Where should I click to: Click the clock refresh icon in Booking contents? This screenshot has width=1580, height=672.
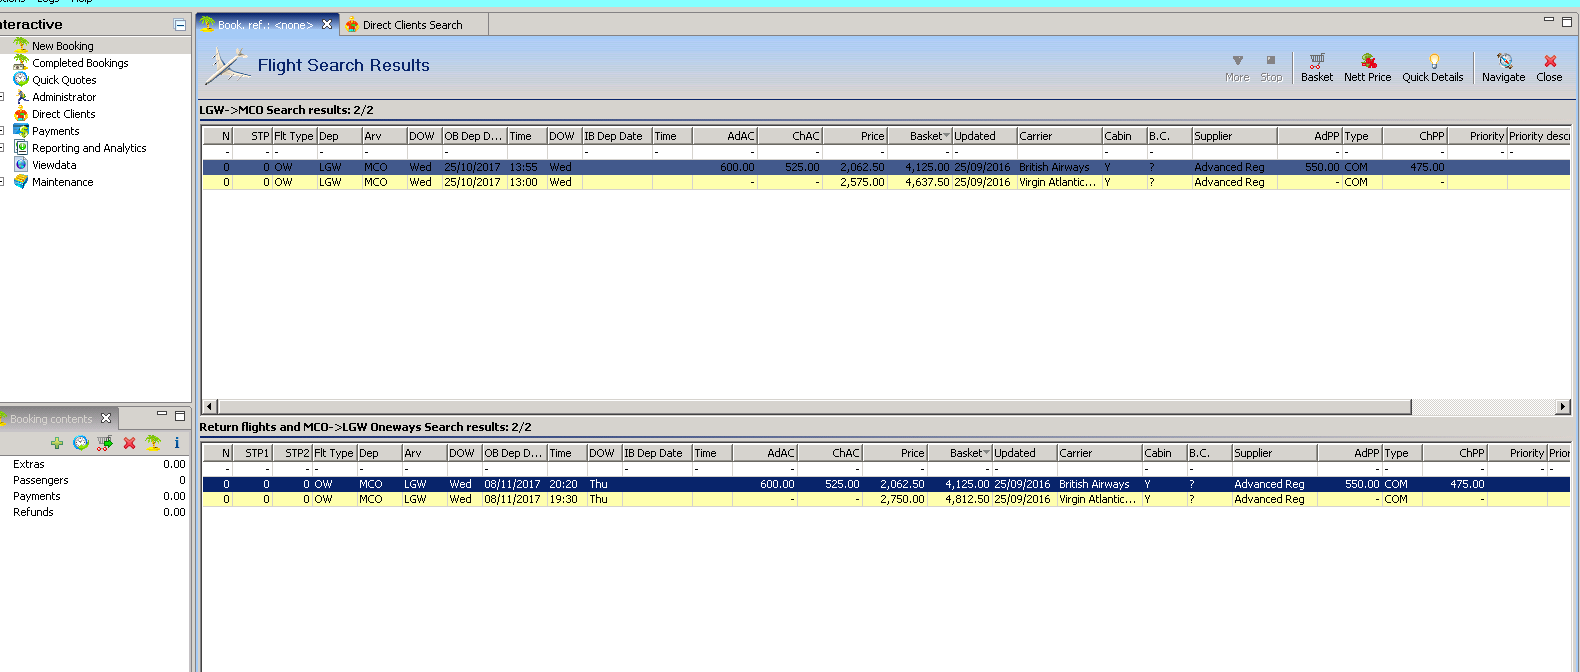(x=81, y=443)
